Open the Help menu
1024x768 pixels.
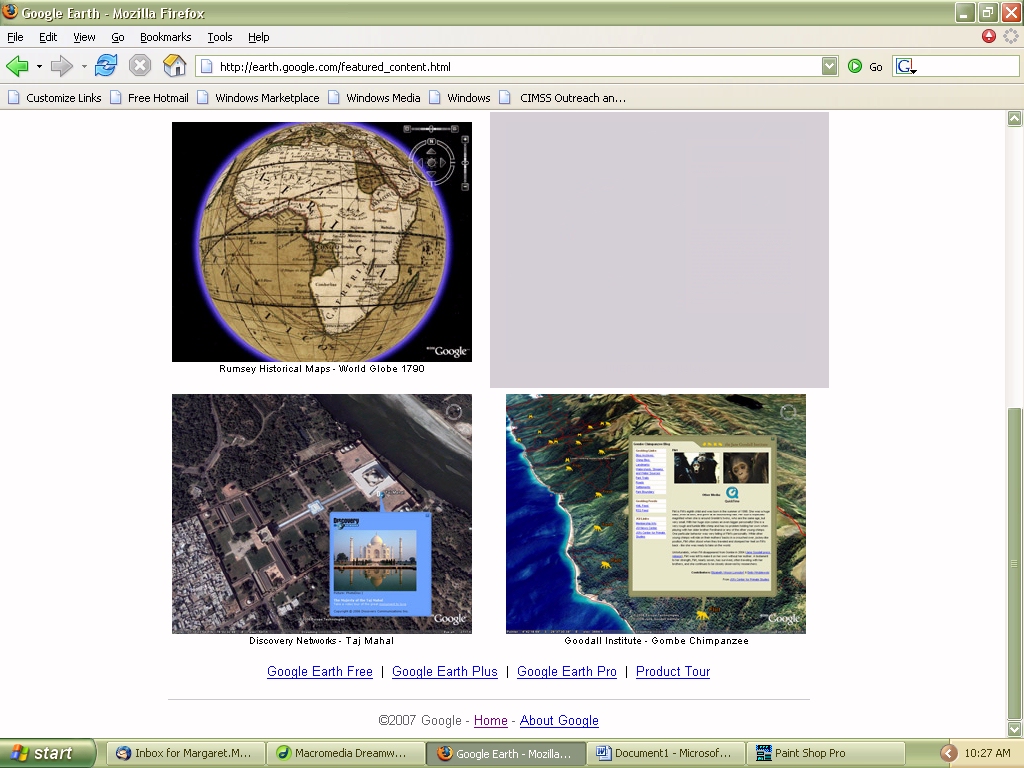pyautogui.click(x=259, y=37)
